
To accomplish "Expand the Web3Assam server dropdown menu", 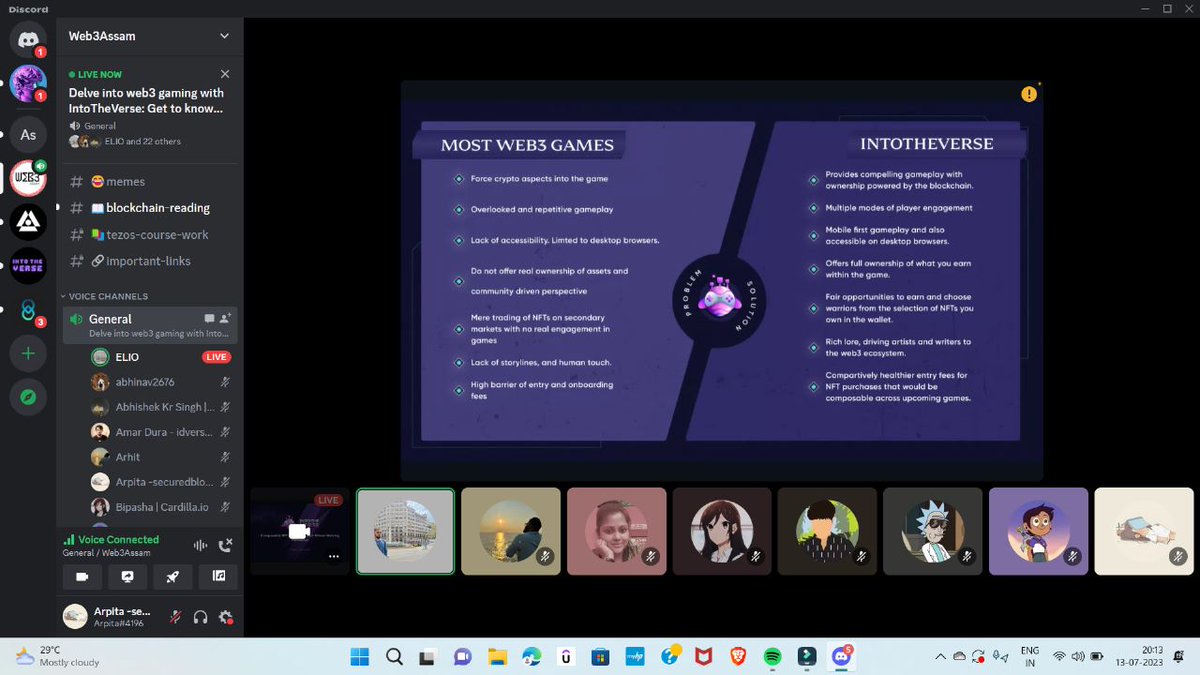I will pos(224,36).
